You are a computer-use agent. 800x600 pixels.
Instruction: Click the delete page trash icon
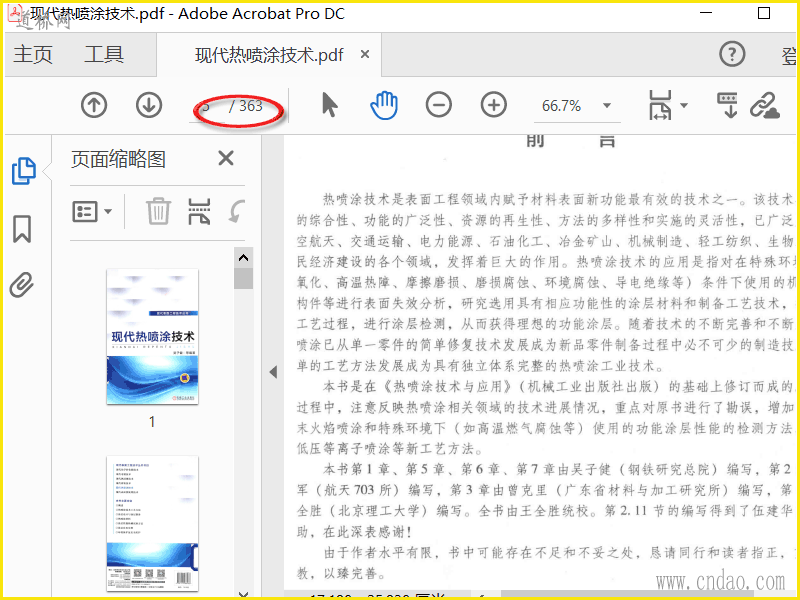point(158,211)
